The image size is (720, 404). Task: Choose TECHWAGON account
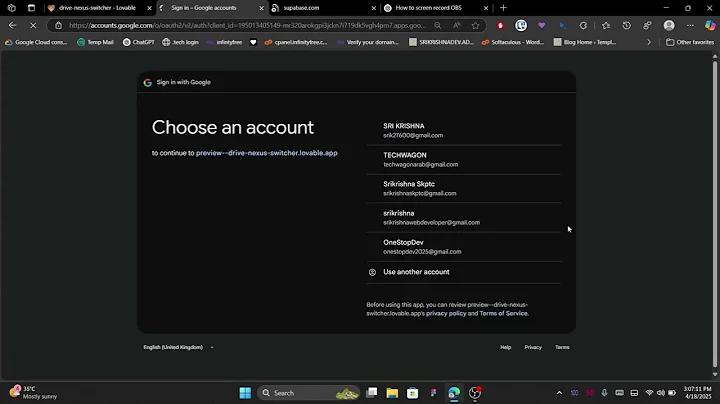coord(463,159)
